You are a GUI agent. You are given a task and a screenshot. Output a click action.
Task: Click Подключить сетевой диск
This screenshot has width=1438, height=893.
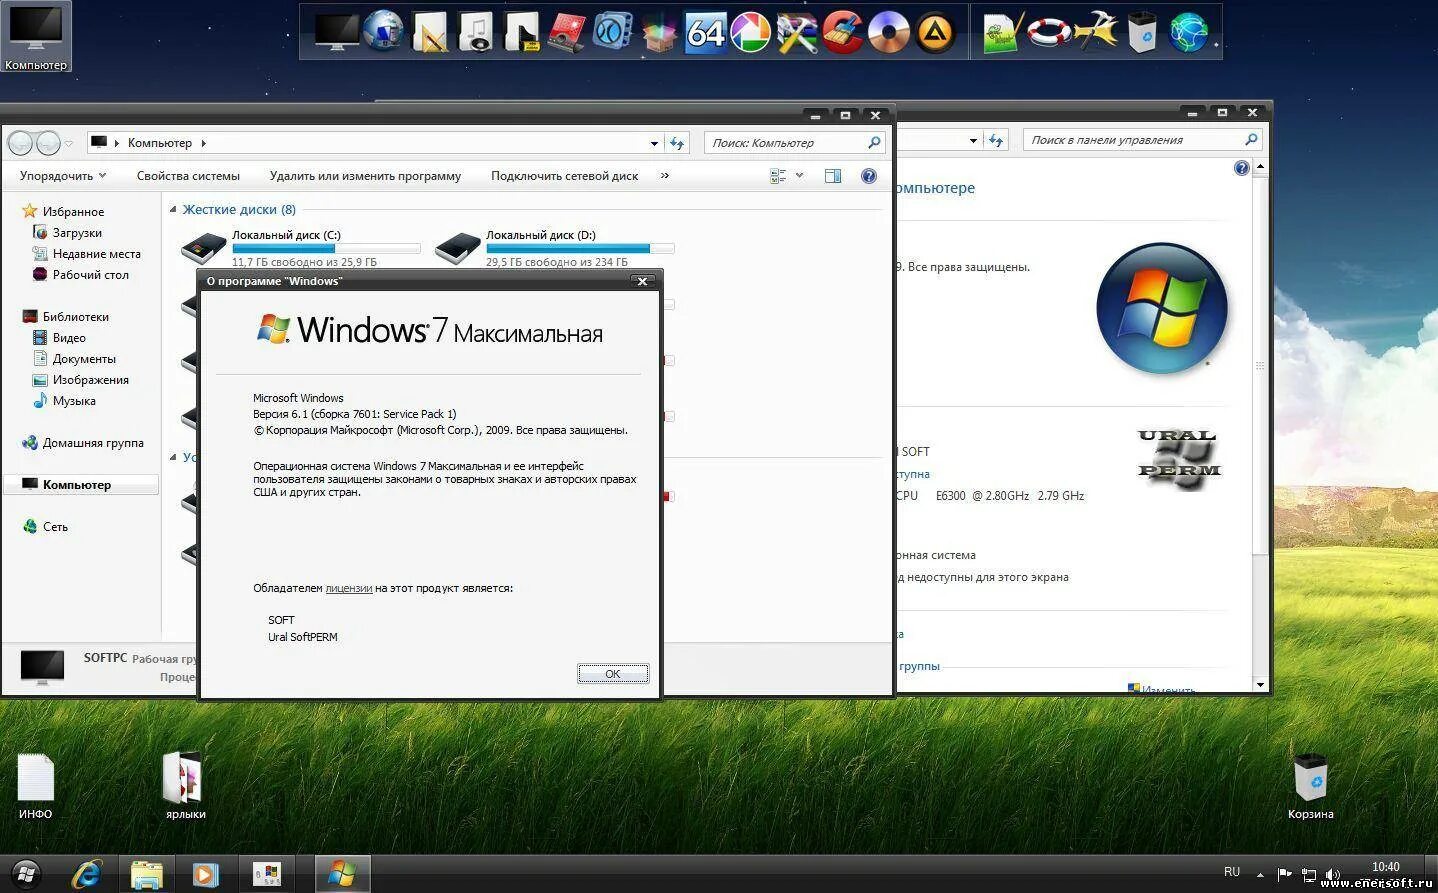564,176
